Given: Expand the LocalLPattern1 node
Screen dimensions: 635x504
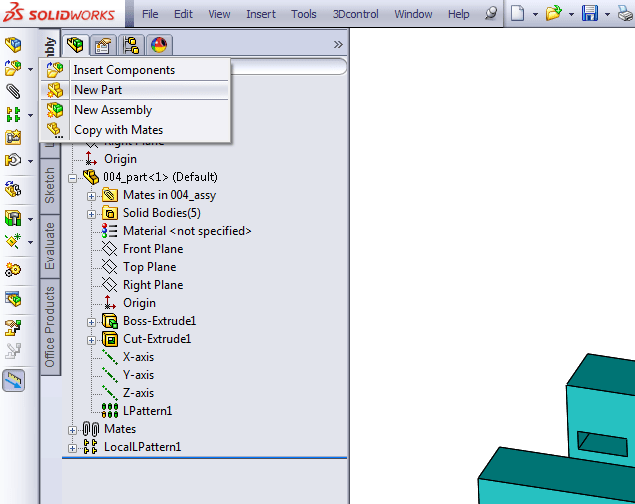Looking at the screenshot, I should tap(72, 448).
